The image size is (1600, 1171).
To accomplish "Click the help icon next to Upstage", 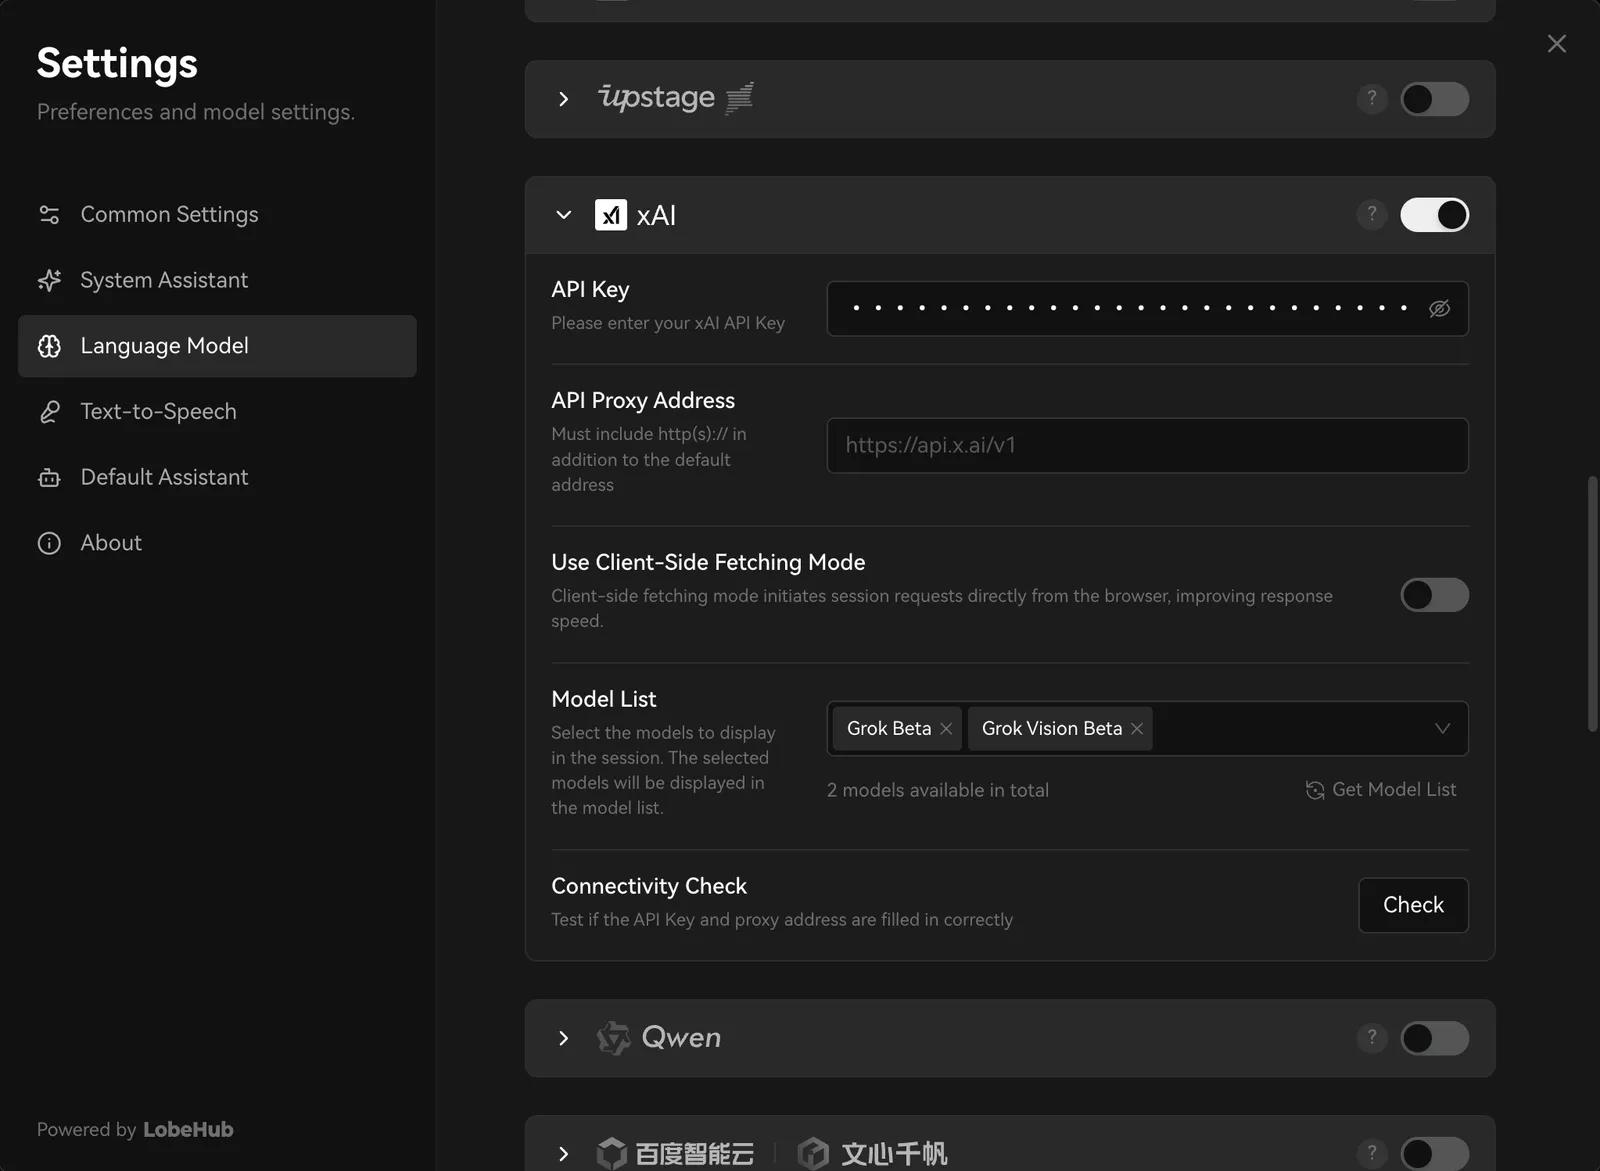I will click(1372, 98).
